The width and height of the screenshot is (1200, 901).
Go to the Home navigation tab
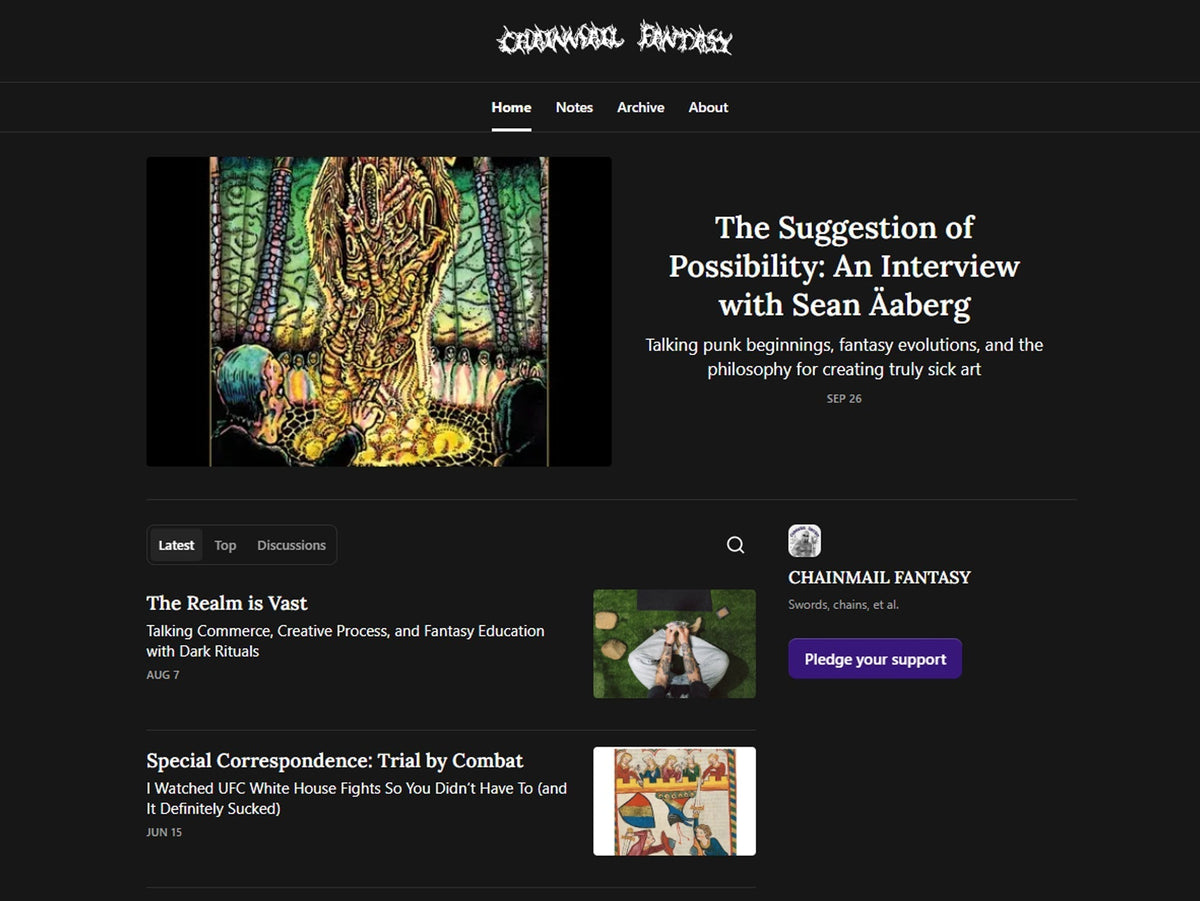511,107
